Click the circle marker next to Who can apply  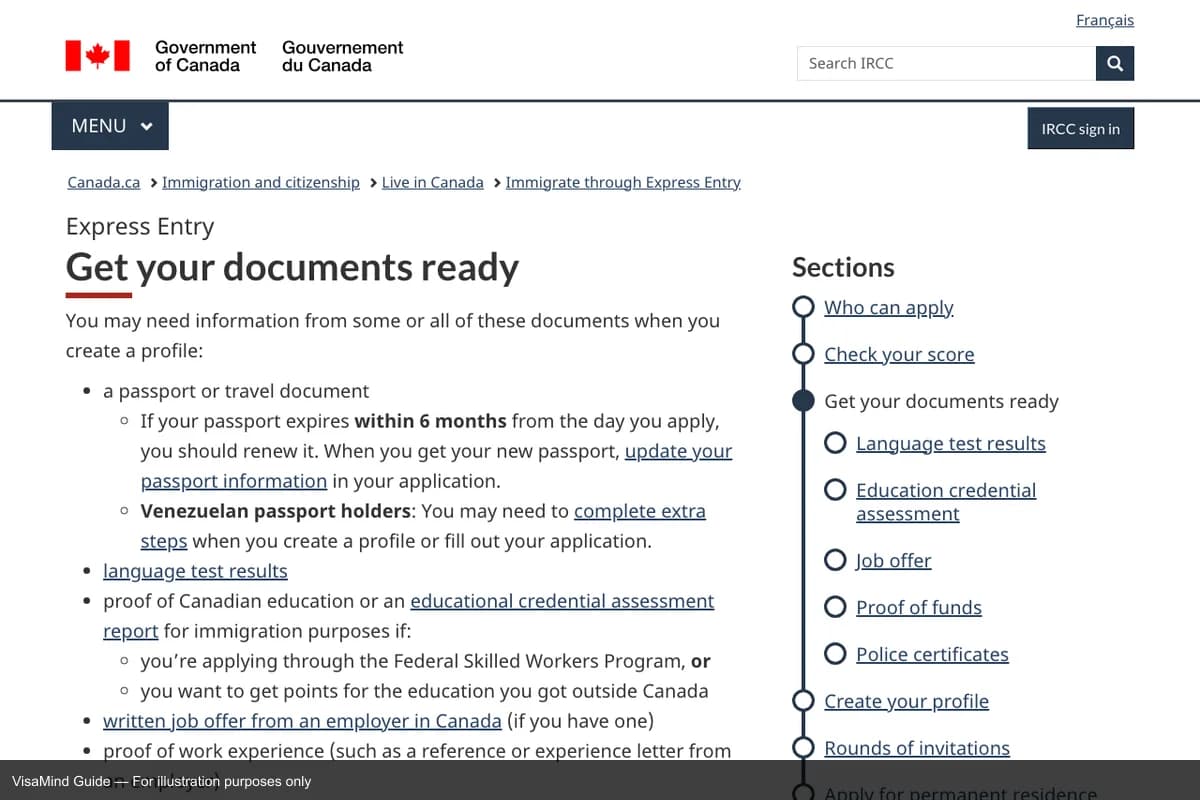[803, 307]
